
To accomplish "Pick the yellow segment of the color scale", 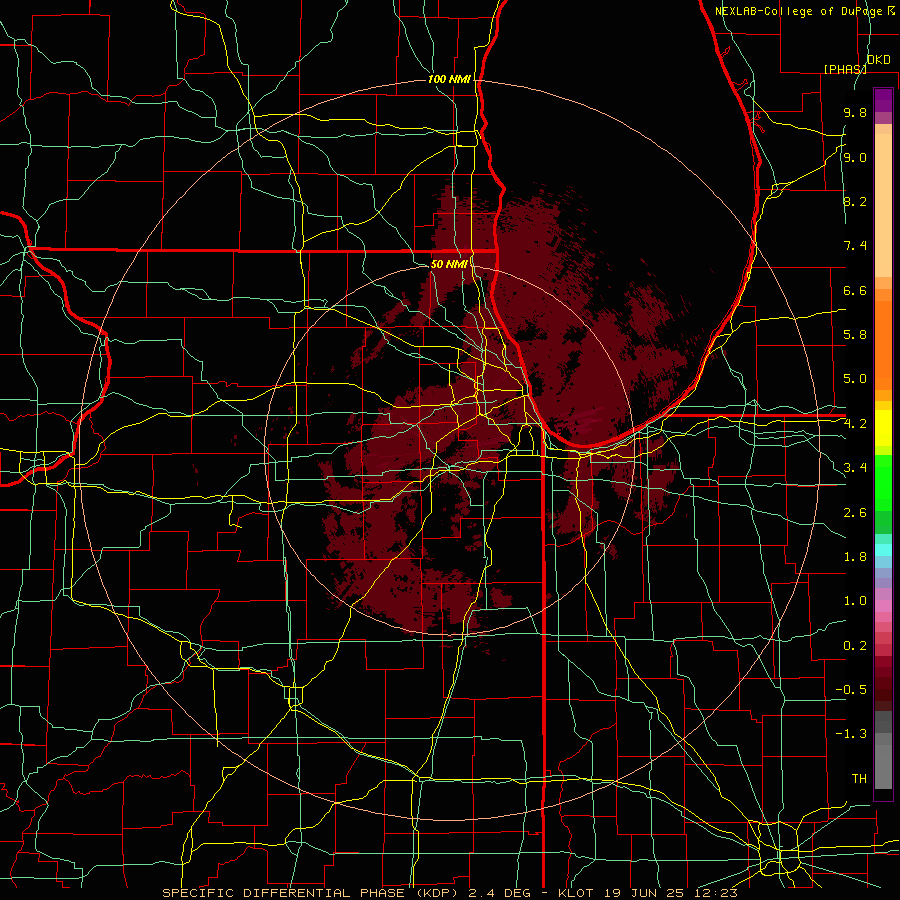I will [x=883, y=428].
